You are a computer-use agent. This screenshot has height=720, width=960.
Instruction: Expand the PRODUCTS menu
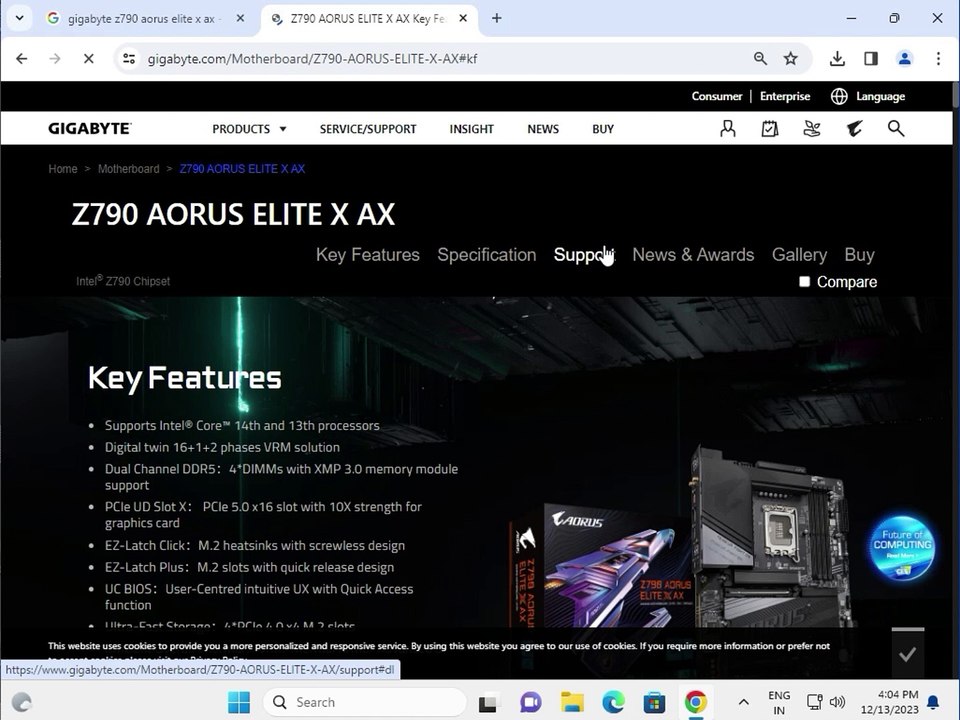click(x=249, y=129)
